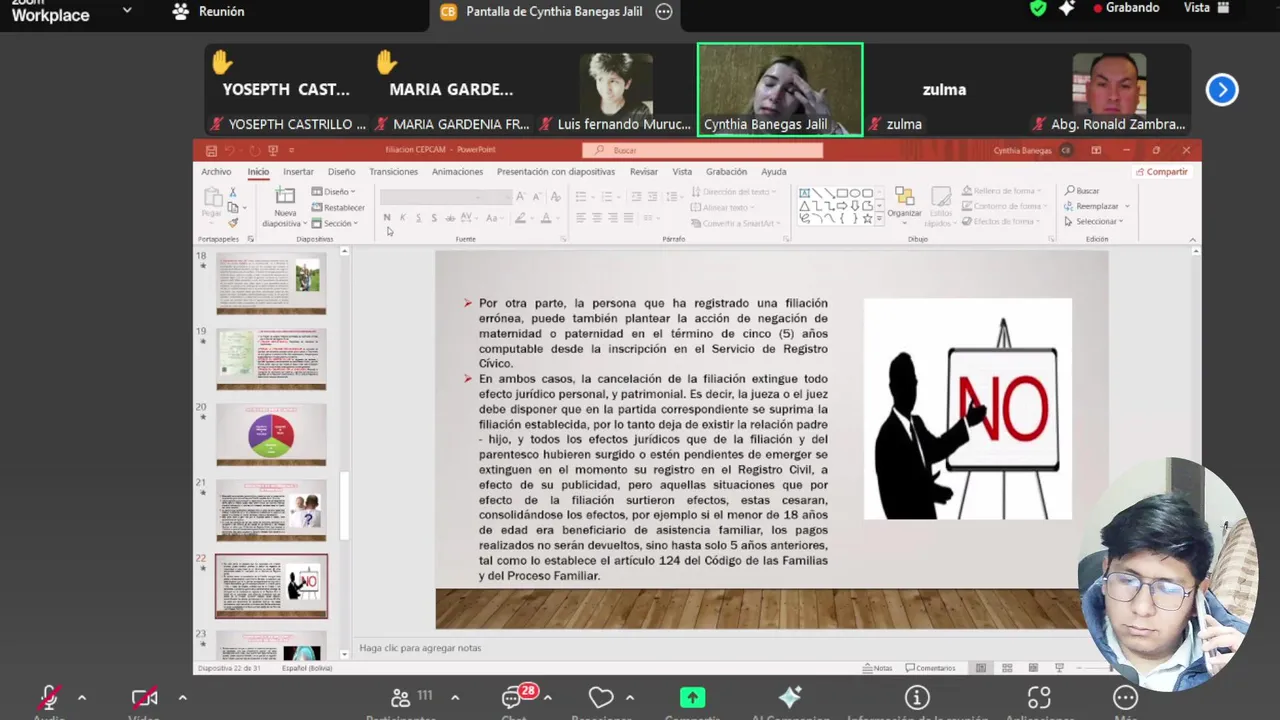Open the Chat icon with 28 badge
This screenshot has width=1280, height=720.
514,697
